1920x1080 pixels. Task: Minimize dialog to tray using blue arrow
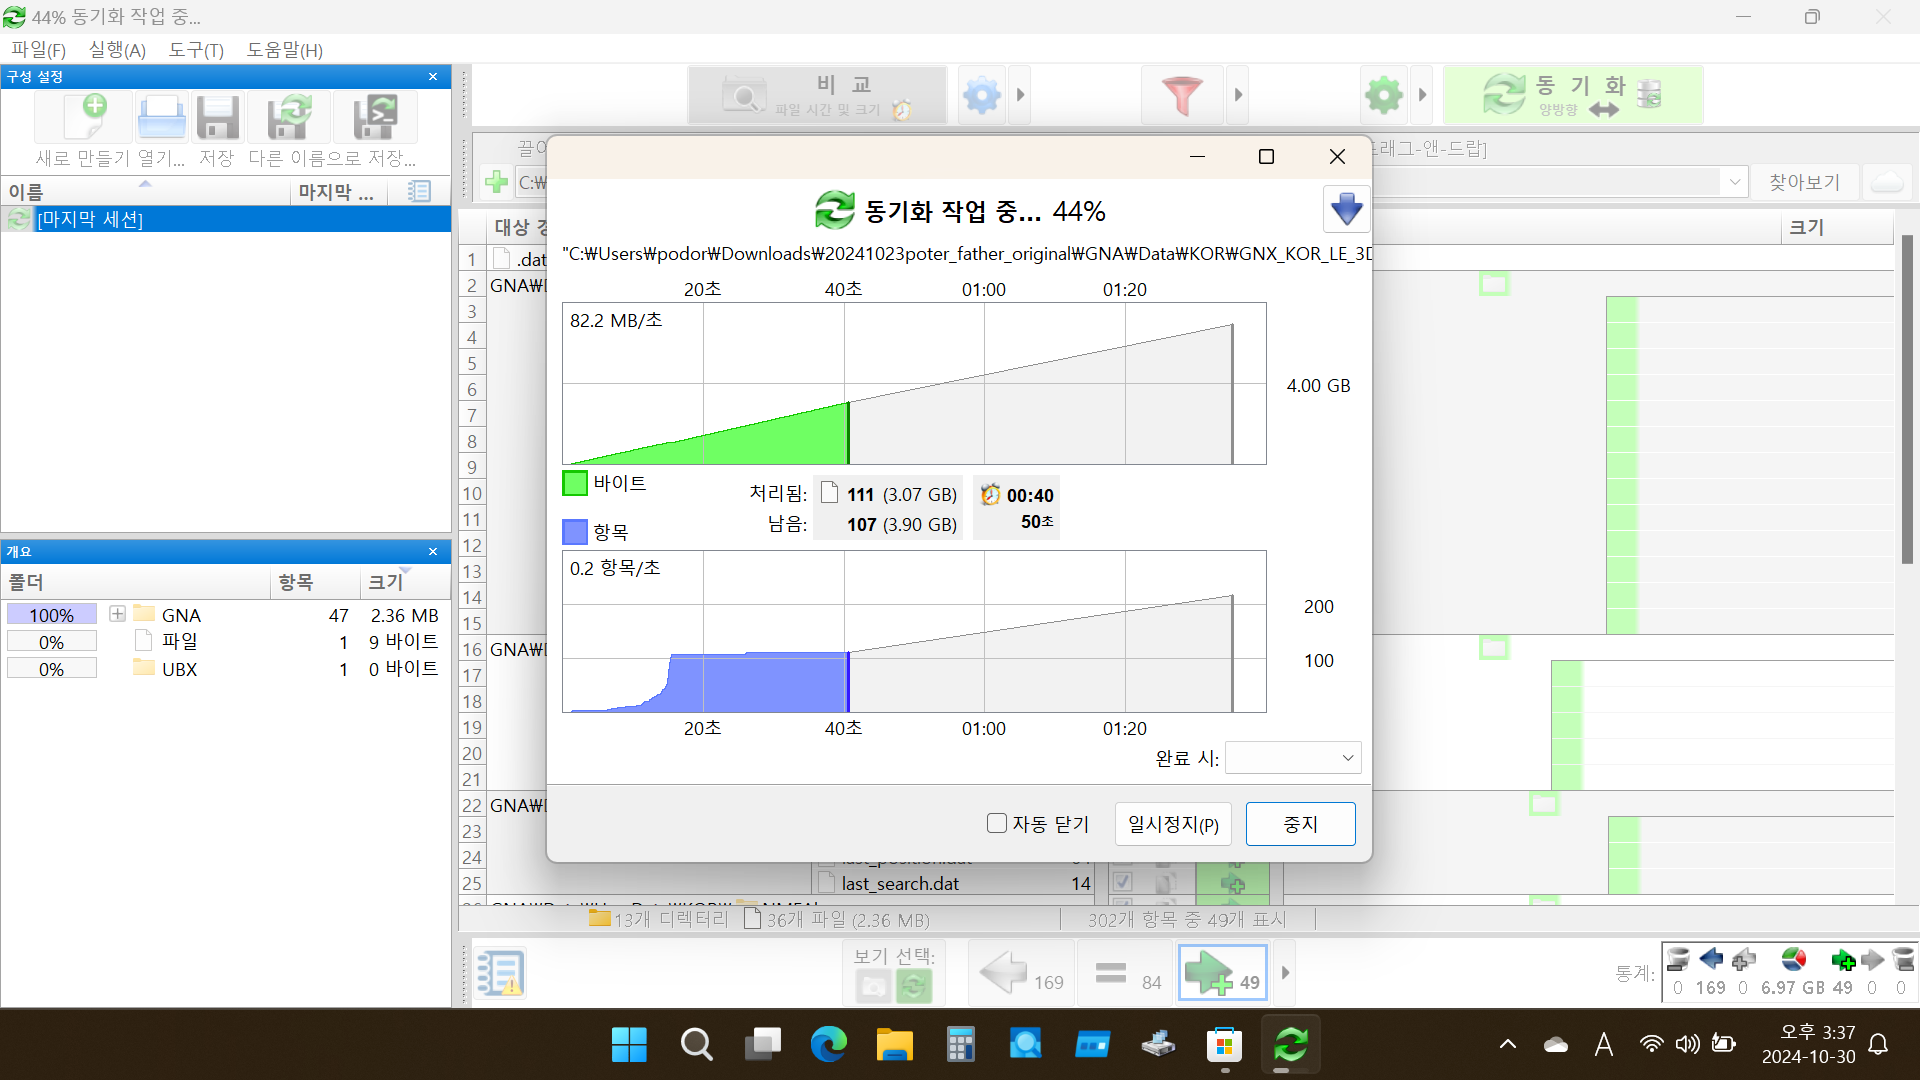click(x=1346, y=209)
